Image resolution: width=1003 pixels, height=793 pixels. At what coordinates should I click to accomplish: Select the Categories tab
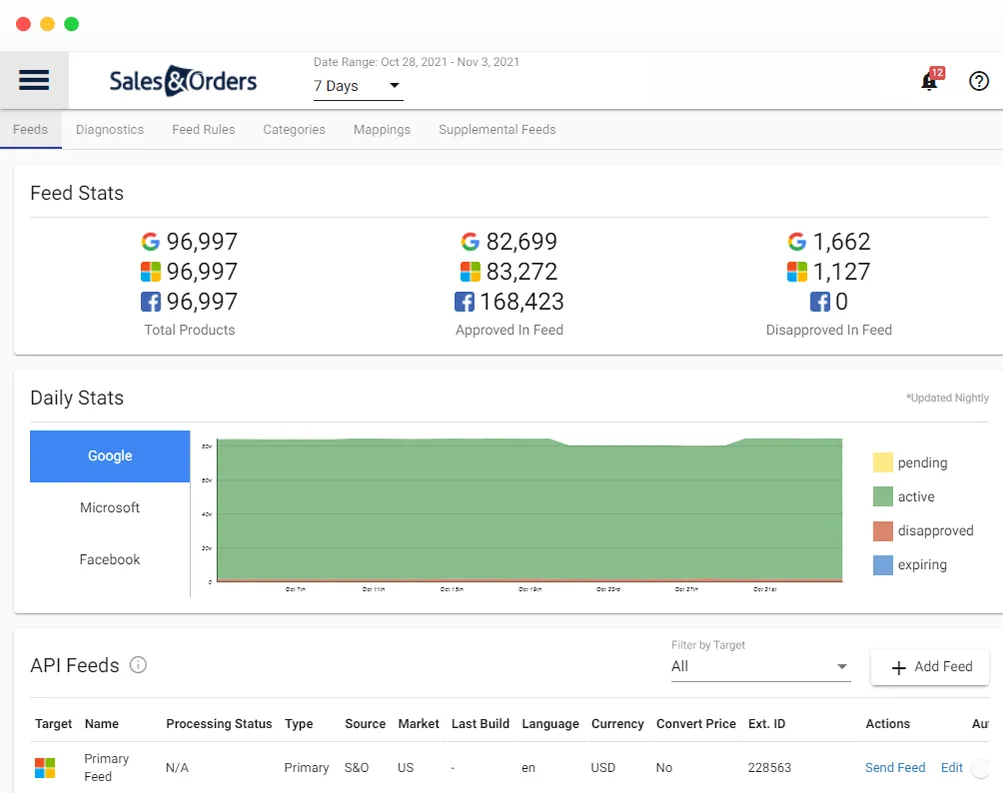(294, 129)
